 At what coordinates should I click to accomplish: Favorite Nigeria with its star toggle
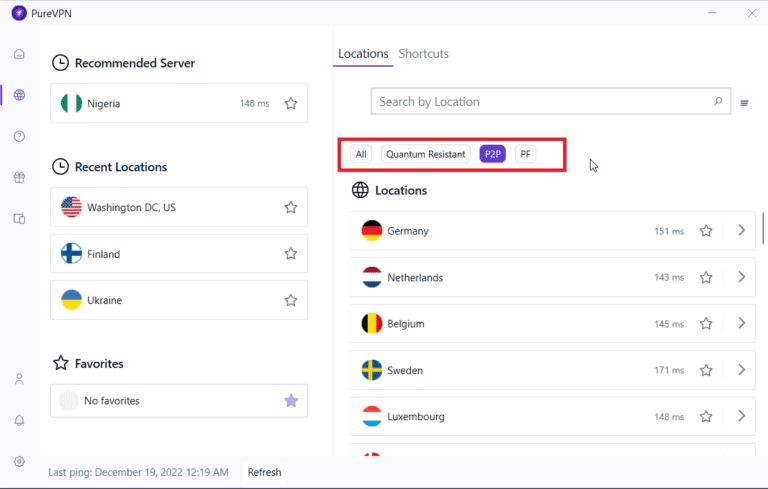click(x=291, y=103)
